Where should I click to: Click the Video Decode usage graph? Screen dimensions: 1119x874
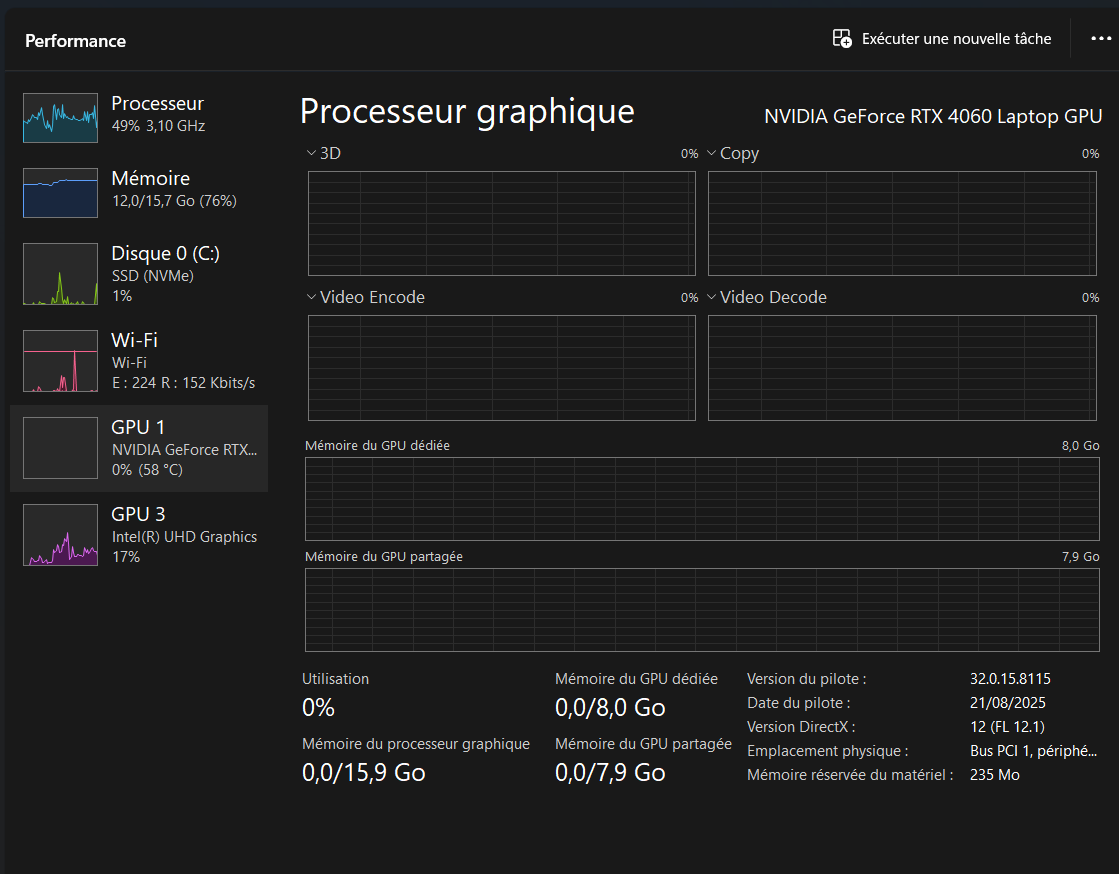pyautogui.click(x=903, y=367)
